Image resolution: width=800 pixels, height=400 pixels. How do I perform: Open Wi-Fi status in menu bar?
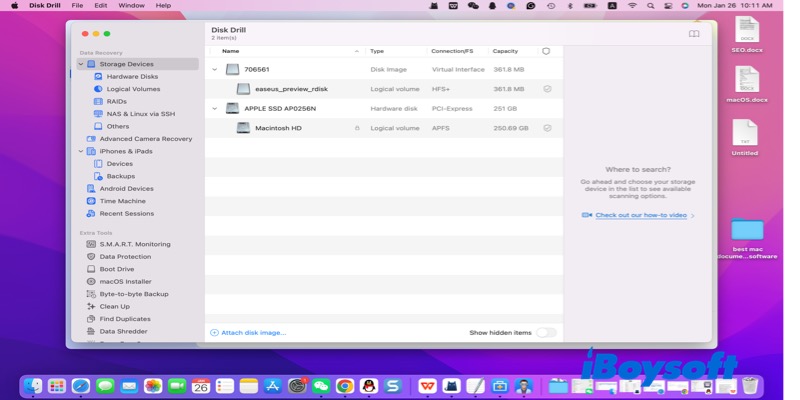[632, 5]
